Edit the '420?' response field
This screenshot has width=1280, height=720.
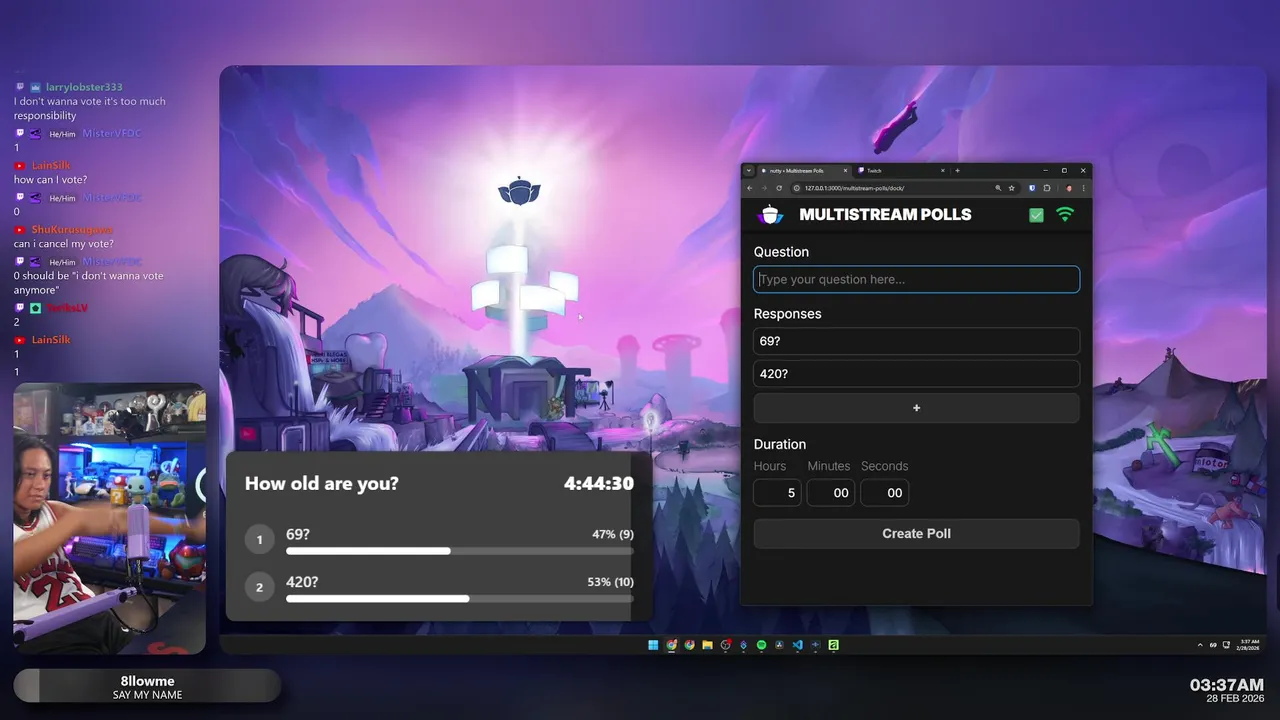[x=916, y=374]
